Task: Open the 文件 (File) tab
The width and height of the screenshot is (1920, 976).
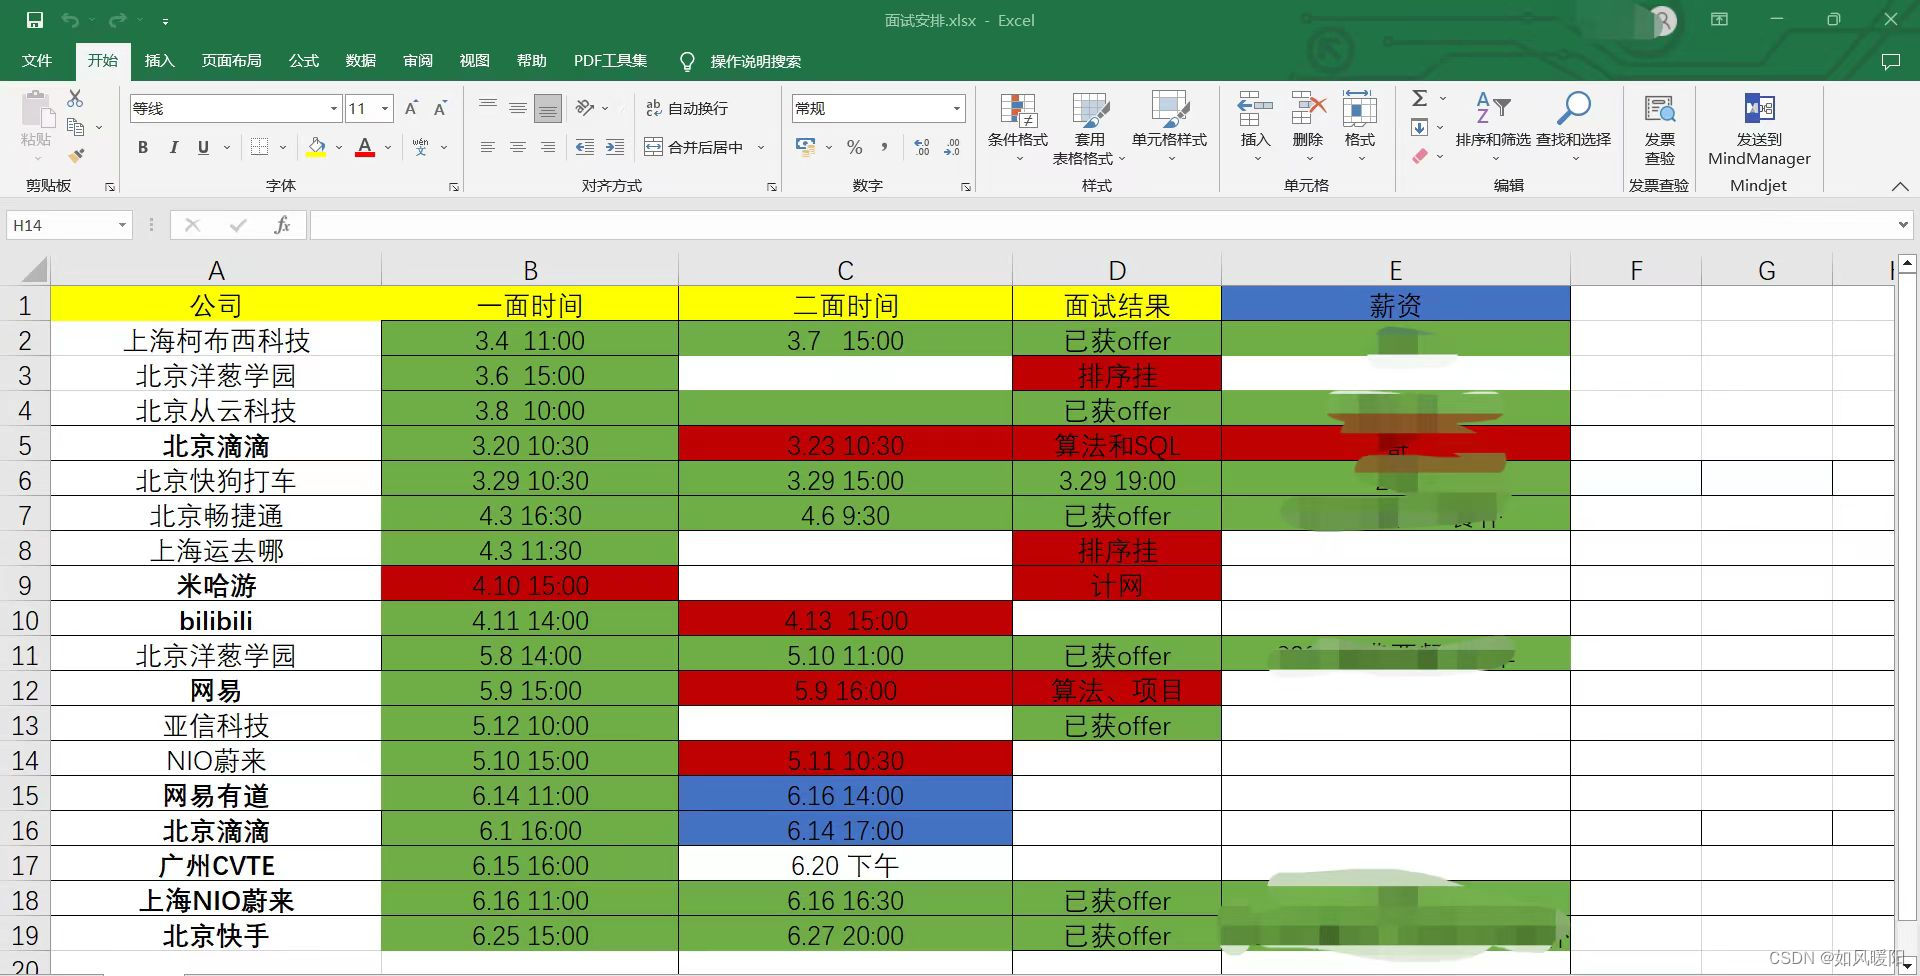Action: coord(37,61)
